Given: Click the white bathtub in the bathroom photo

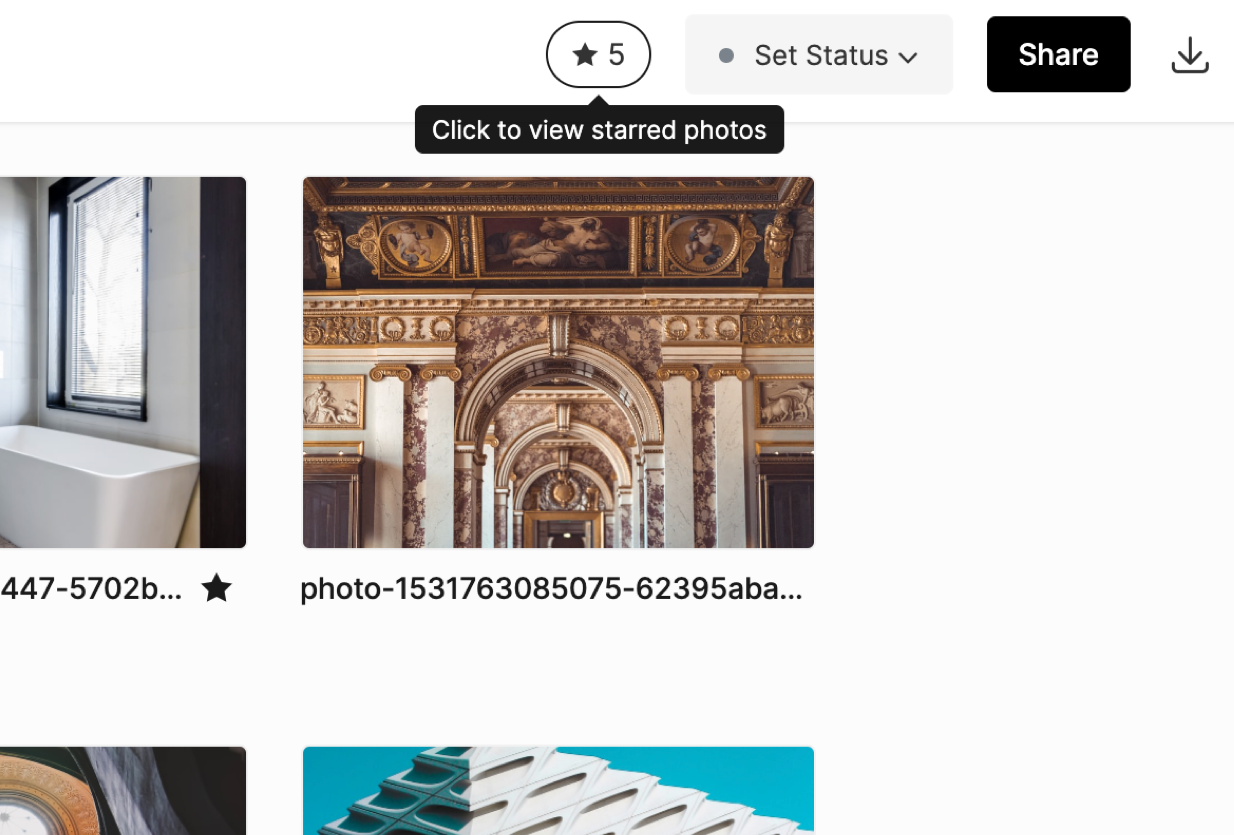Looking at the screenshot, I should (100, 490).
